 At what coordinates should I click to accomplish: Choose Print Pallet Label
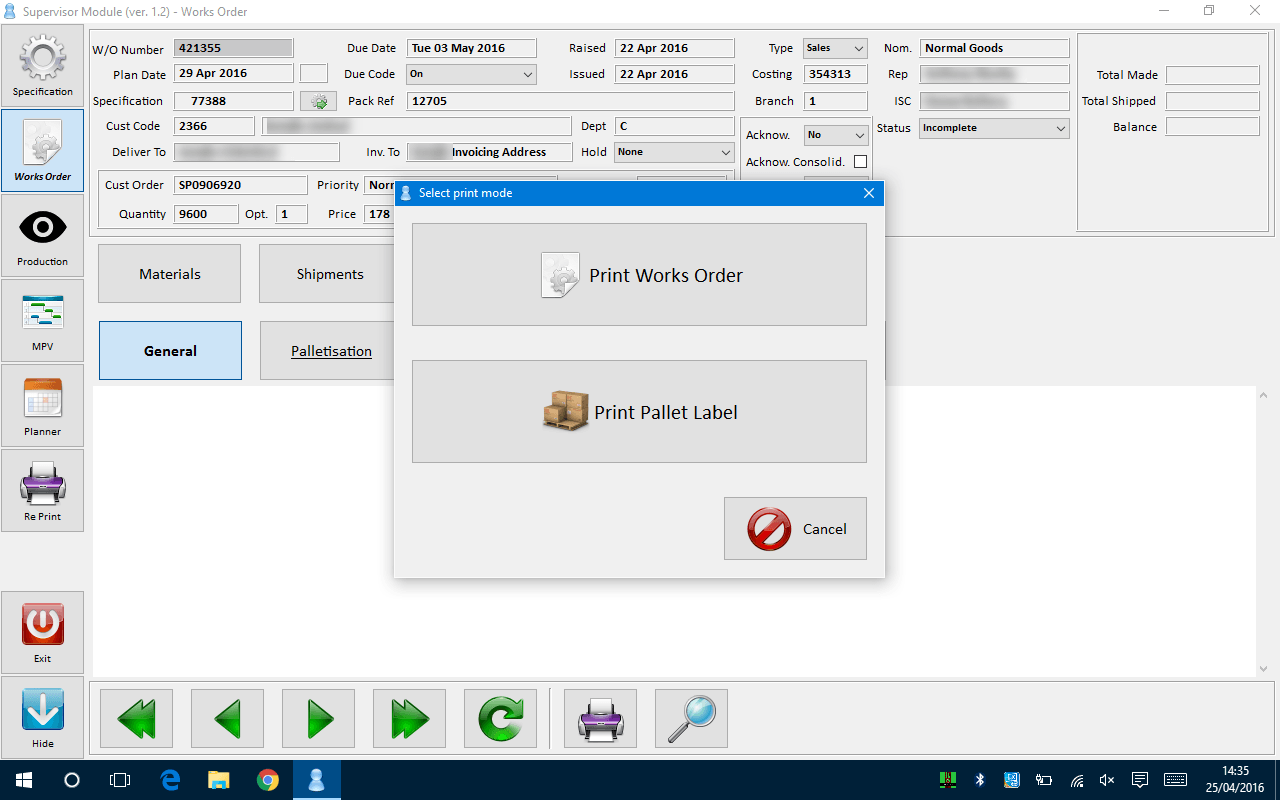coord(639,412)
